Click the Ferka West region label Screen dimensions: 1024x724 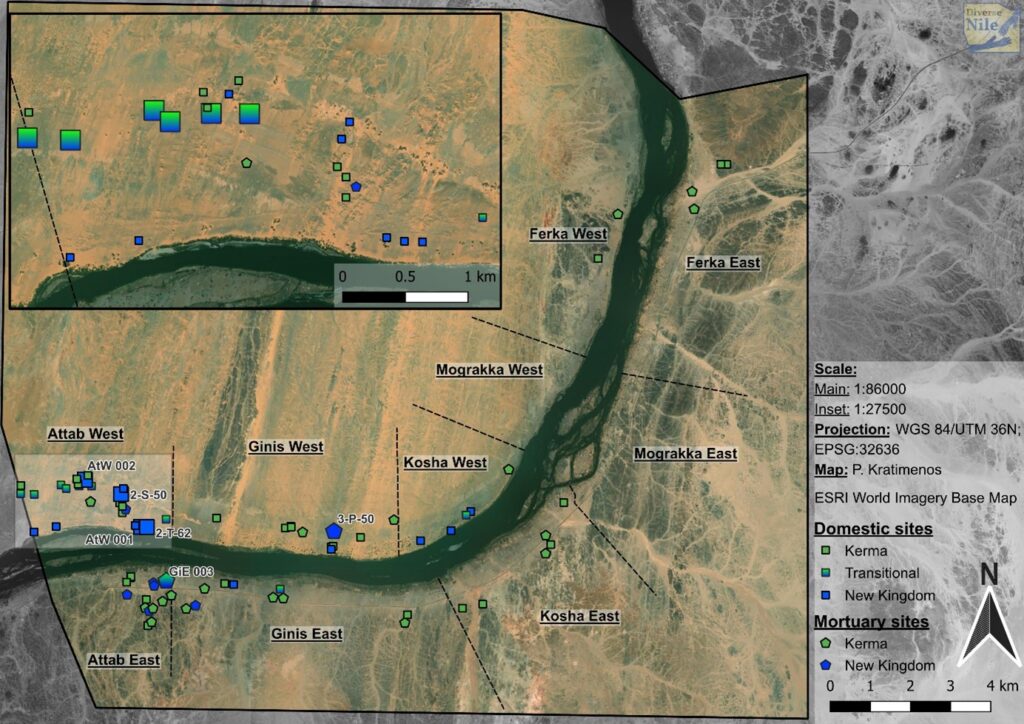click(568, 233)
